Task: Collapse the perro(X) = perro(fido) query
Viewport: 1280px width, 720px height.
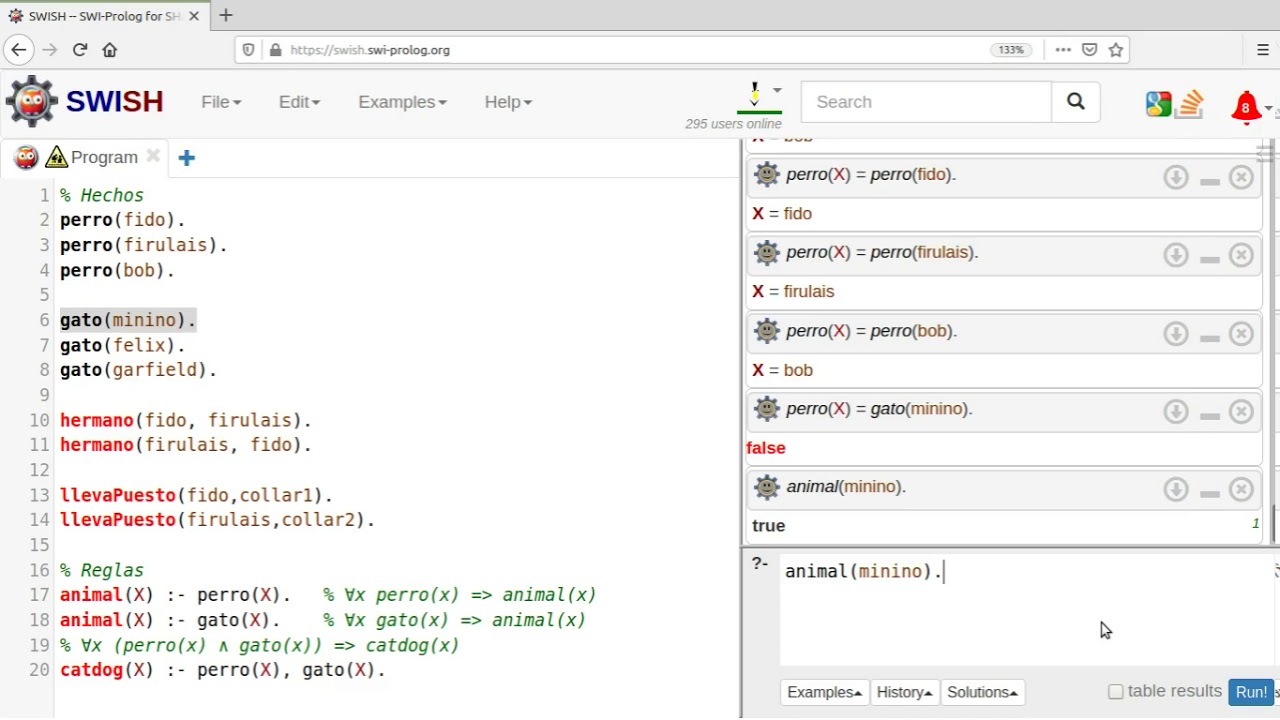Action: (1209, 181)
